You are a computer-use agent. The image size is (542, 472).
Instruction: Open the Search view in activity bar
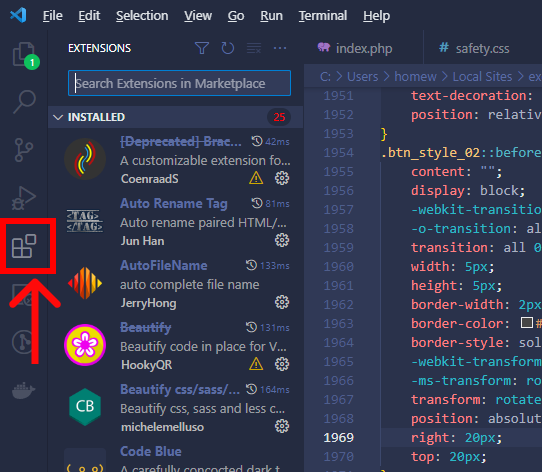24,102
